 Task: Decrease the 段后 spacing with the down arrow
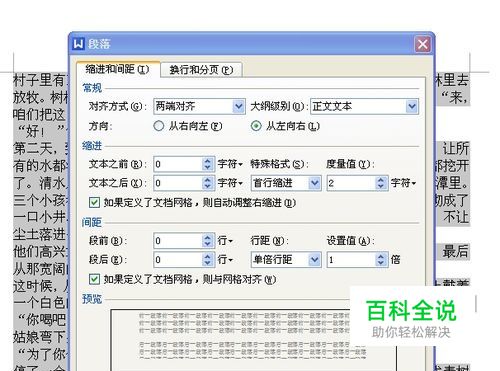pyautogui.click(x=208, y=263)
